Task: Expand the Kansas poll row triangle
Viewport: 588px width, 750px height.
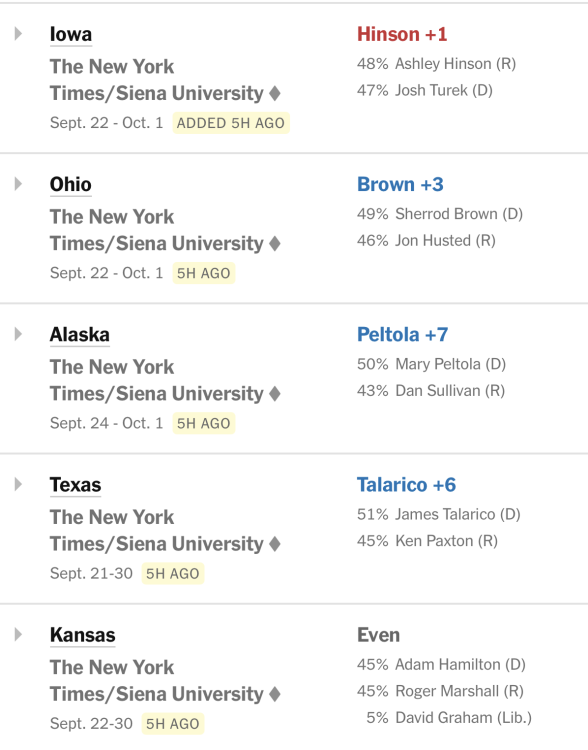Action: (18, 634)
